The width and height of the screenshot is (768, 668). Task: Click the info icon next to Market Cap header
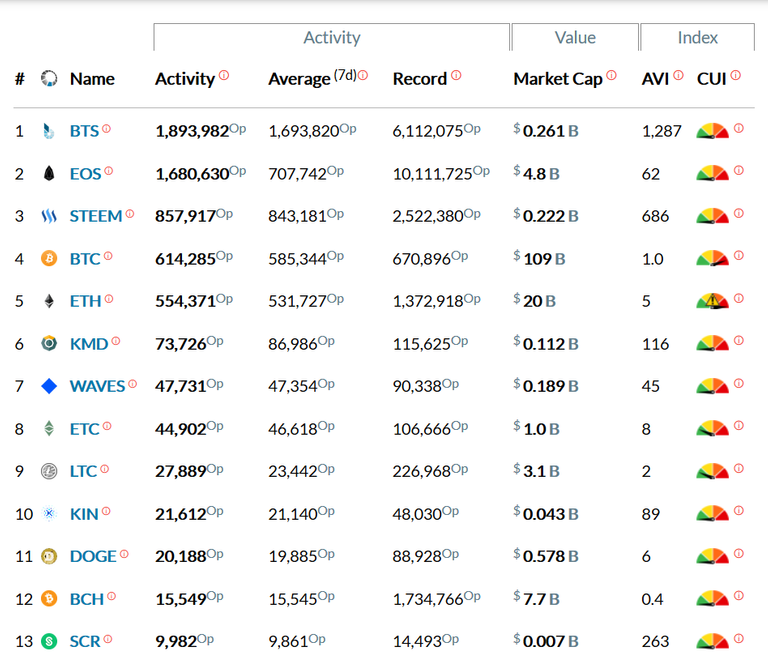click(611, 75)
